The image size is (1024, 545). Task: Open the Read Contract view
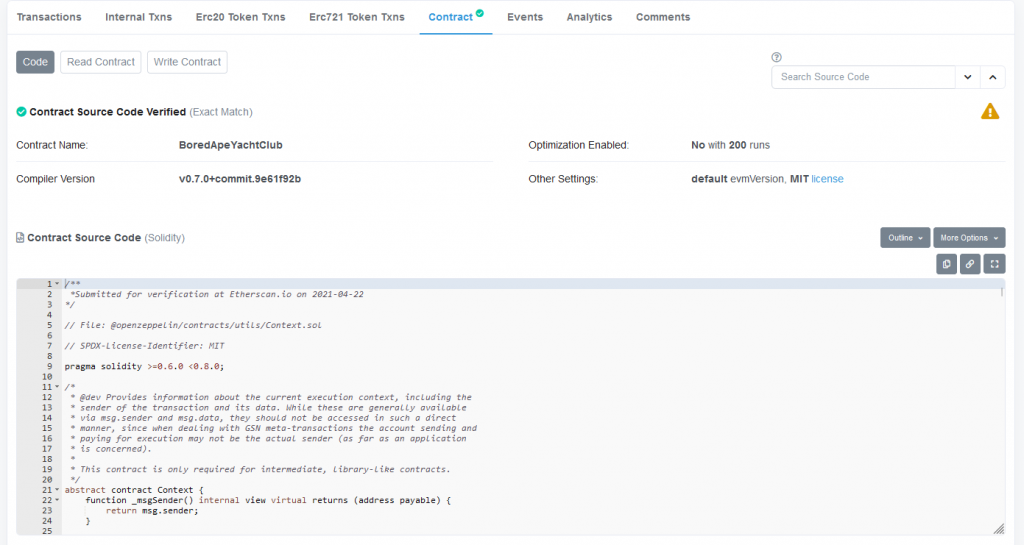[x=101, y=62]
